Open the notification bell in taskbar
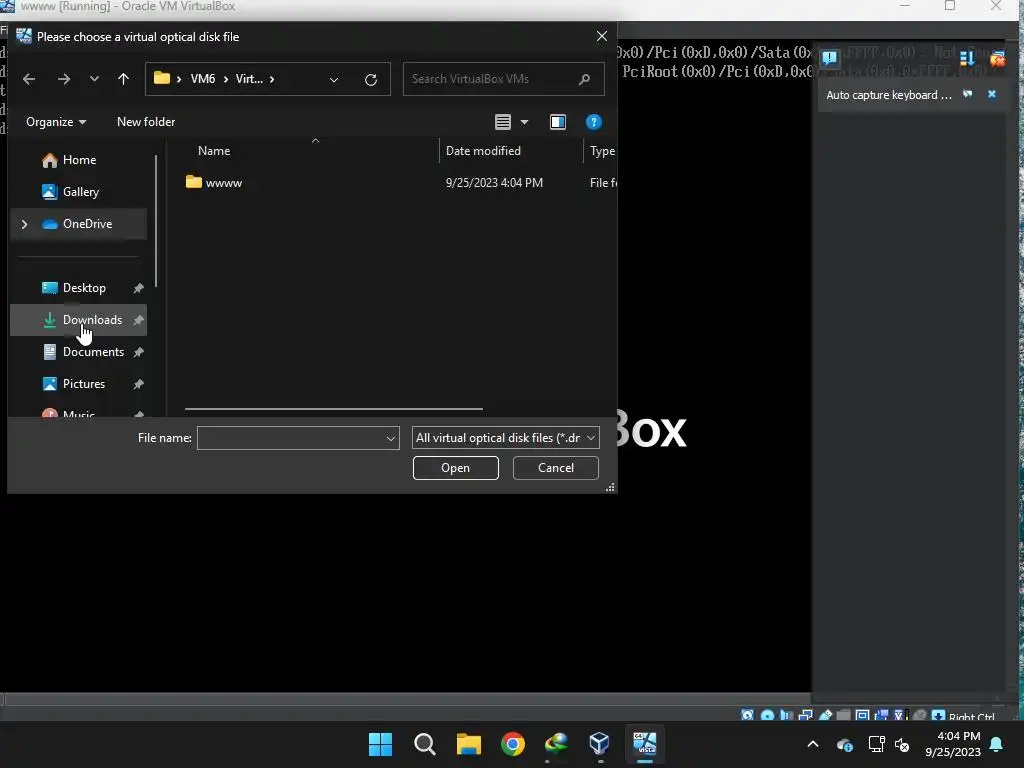The image size is (1024, 768). (x=997, y=744)
